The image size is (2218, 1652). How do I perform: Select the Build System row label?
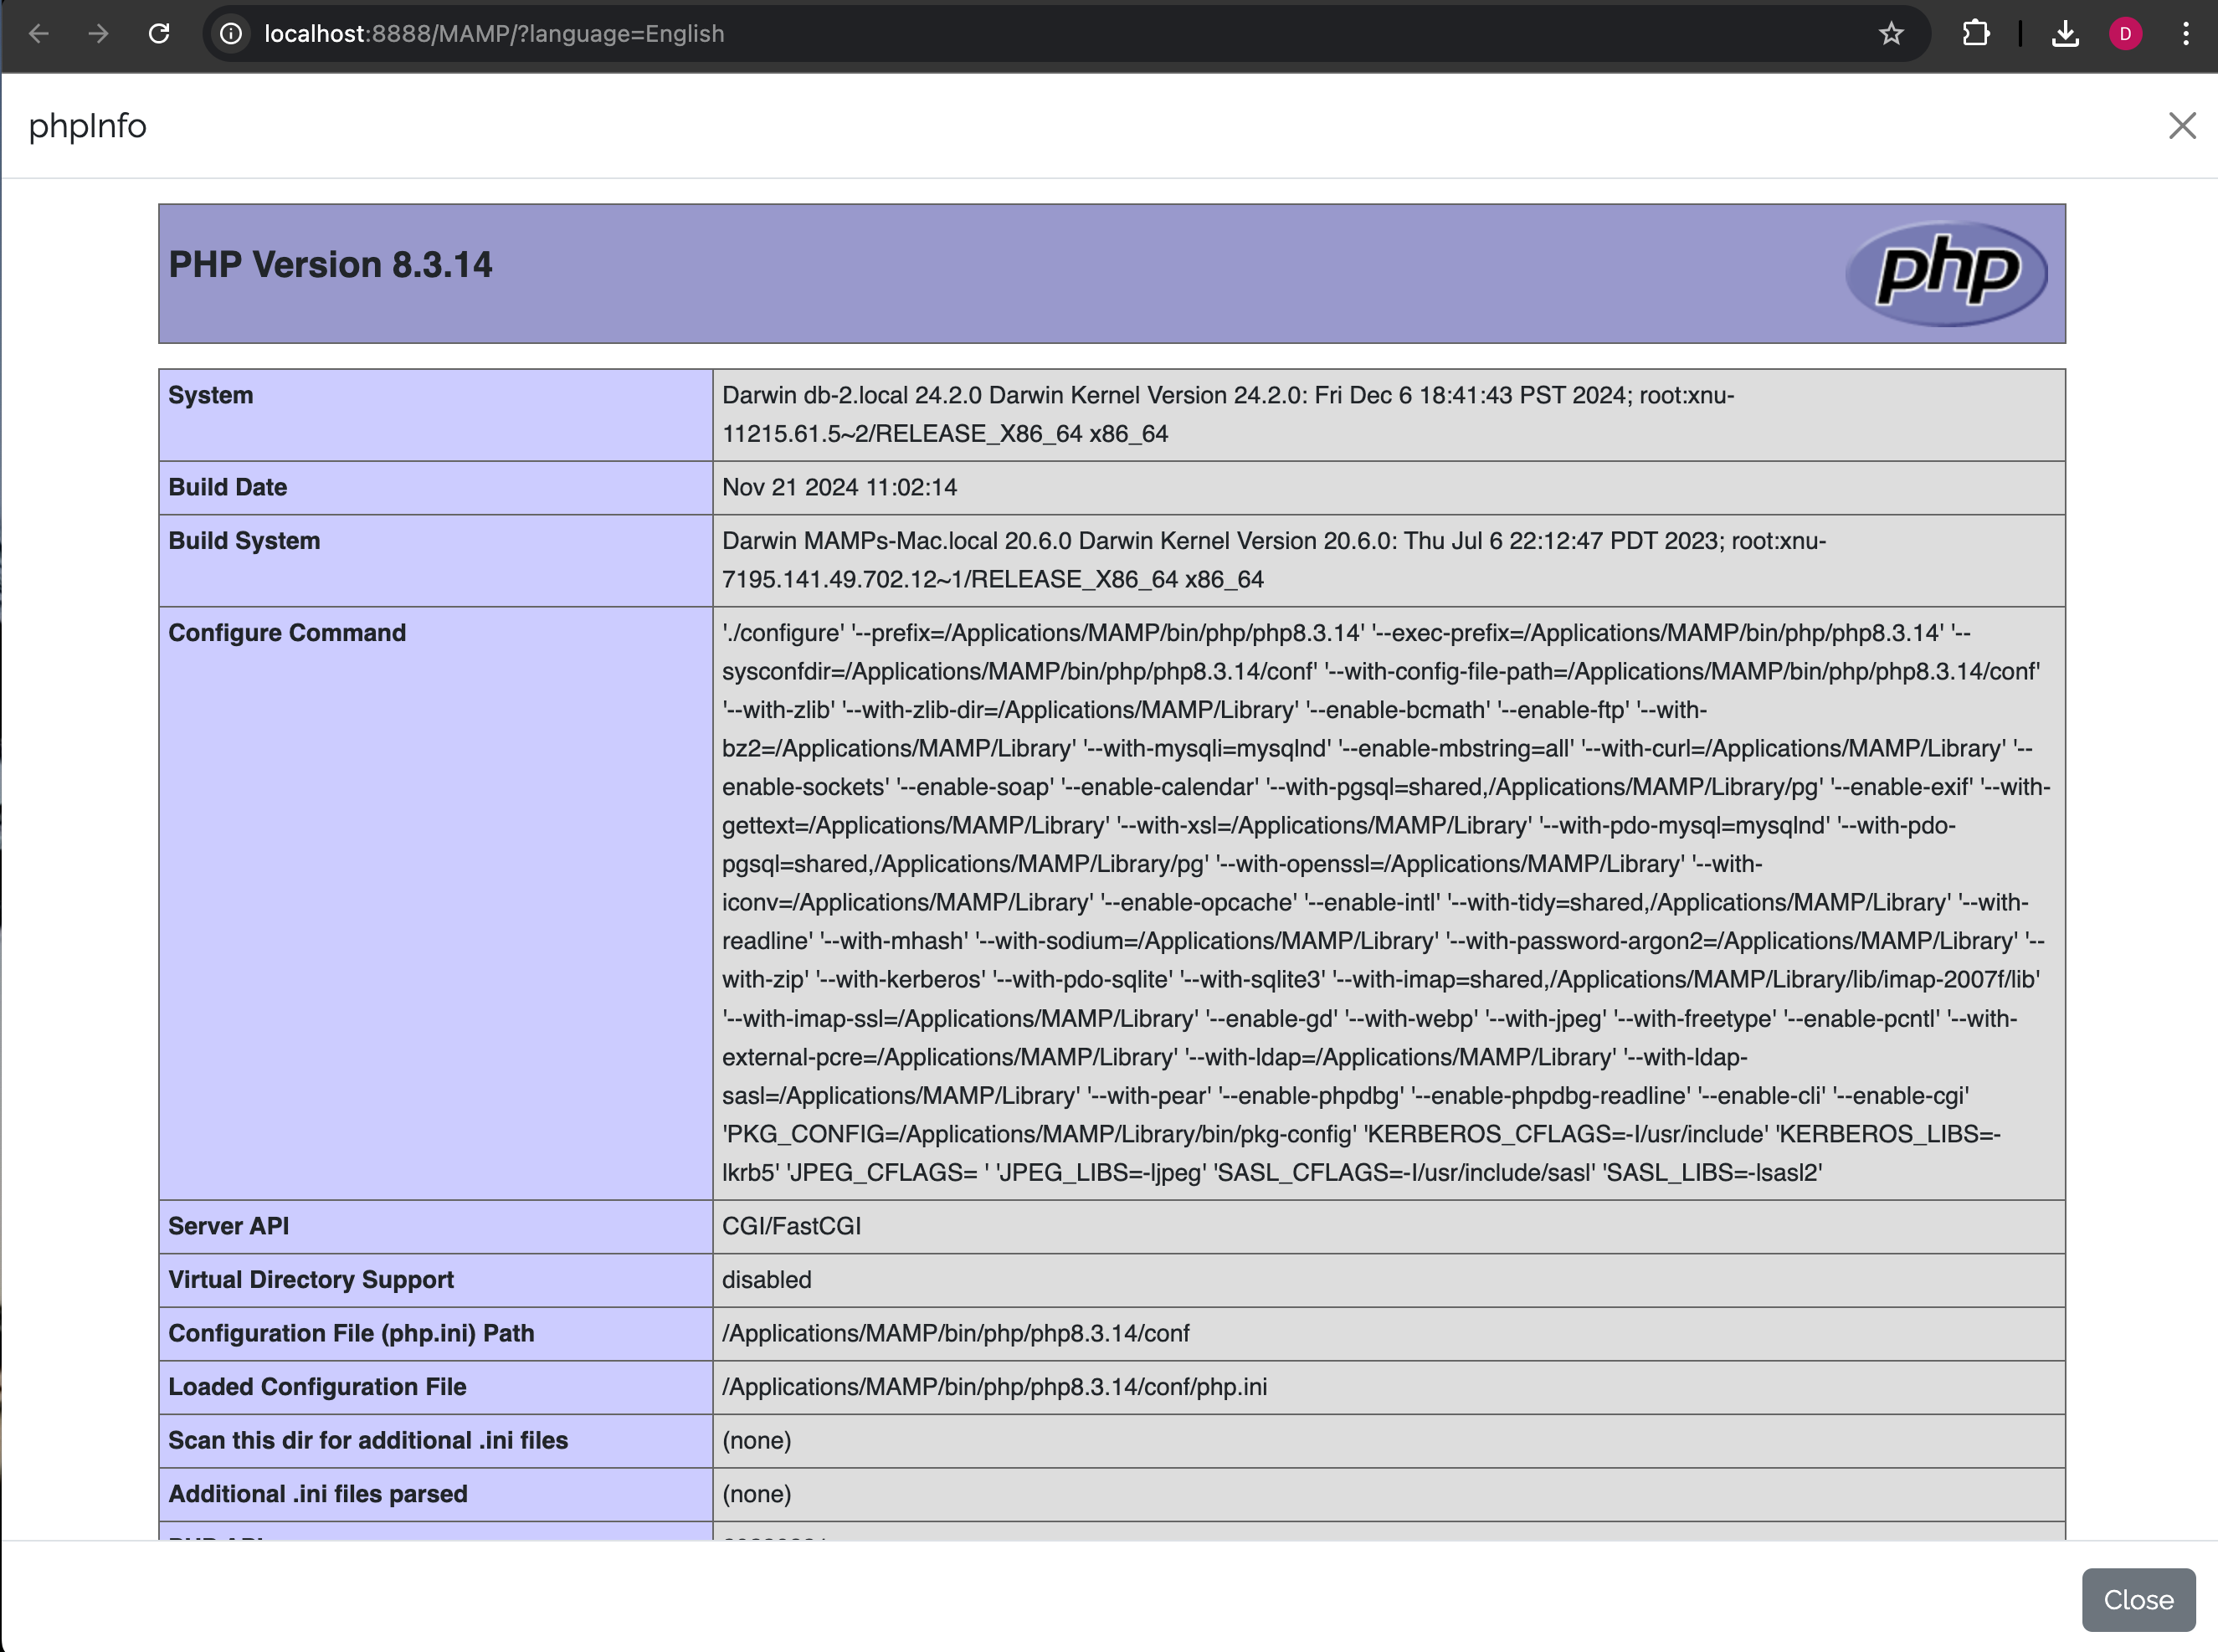pos(244,541)
